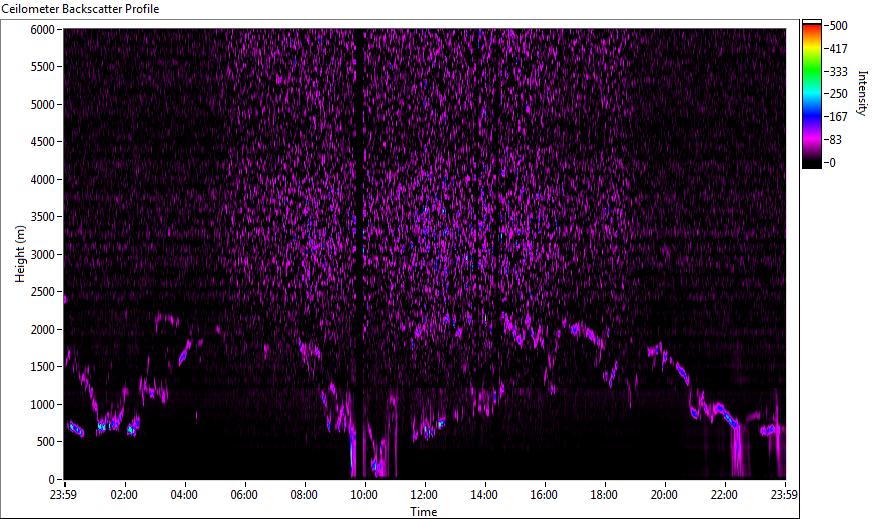Click the 333 intensity scale label
This screenshot has height=519, width=872.
tap(838, 71)
